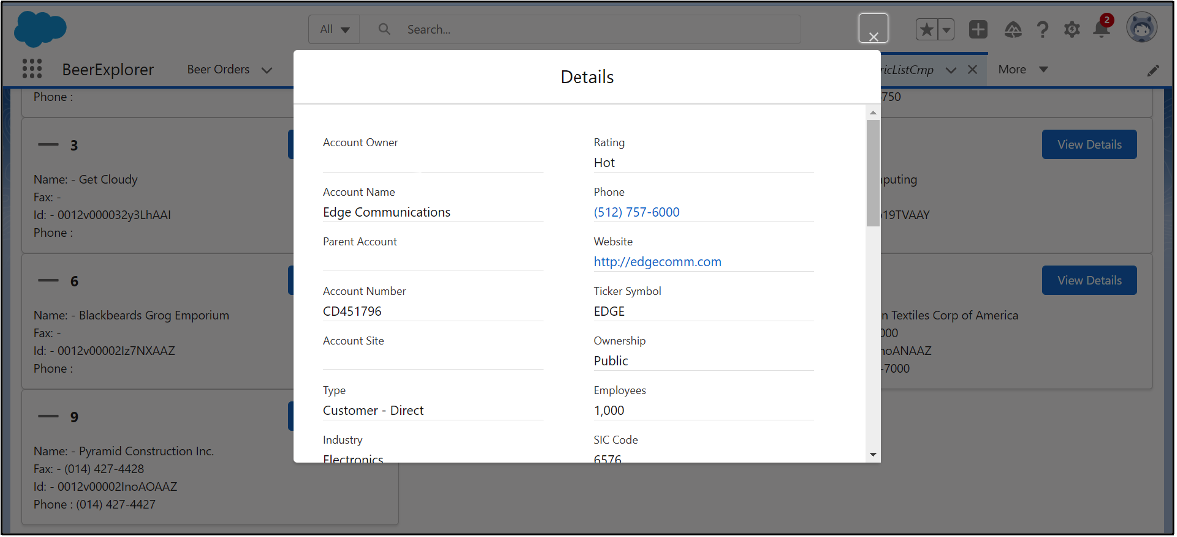Click View Details on Textiles Corp card

(x=1089, y=280)
